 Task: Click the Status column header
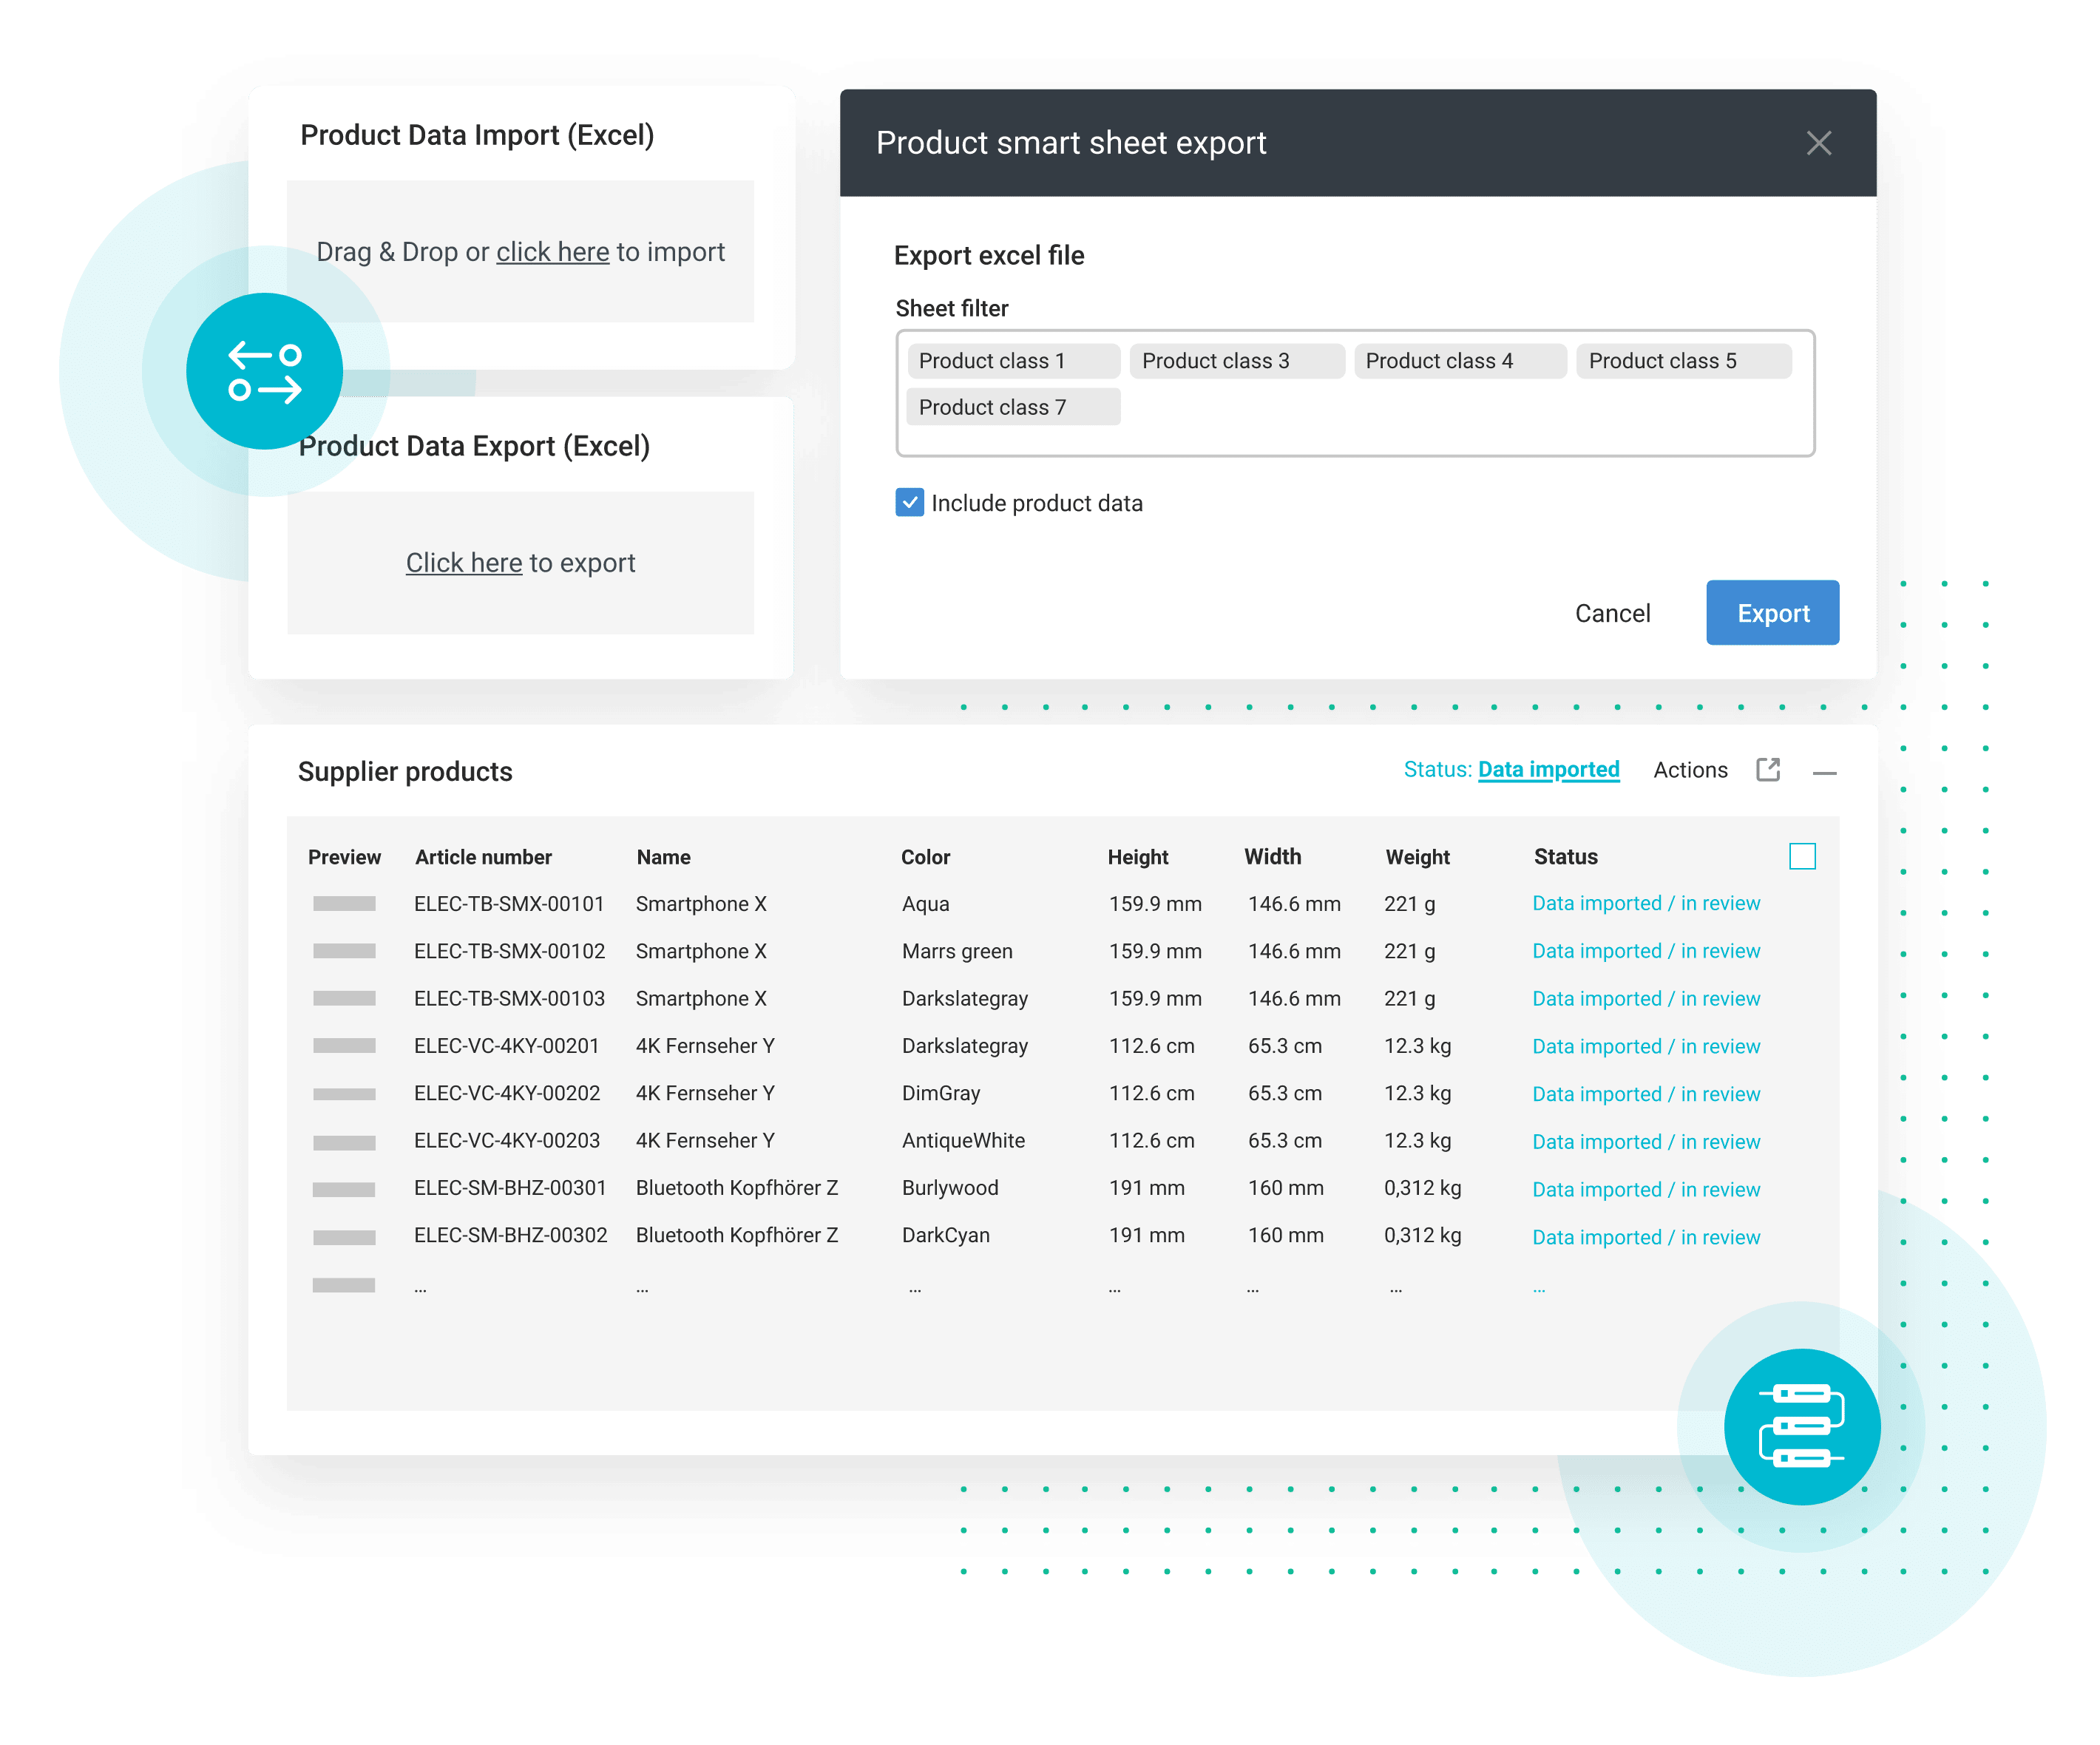(1565, 857)
